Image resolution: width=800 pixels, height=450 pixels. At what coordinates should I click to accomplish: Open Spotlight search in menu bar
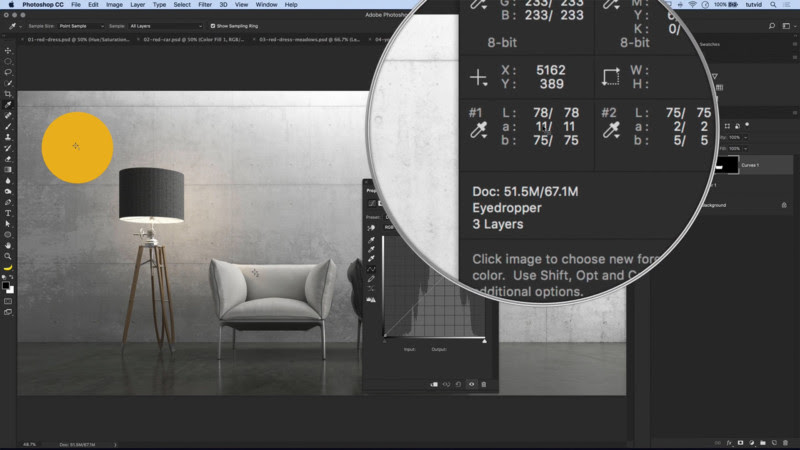[773, 5]
